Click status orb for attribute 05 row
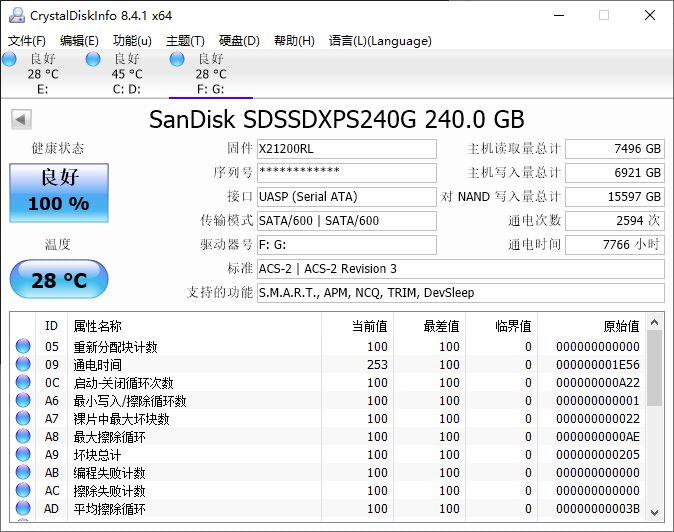This screenshot has width=674, height=532. pyautogui.click(x=23, y=346)
